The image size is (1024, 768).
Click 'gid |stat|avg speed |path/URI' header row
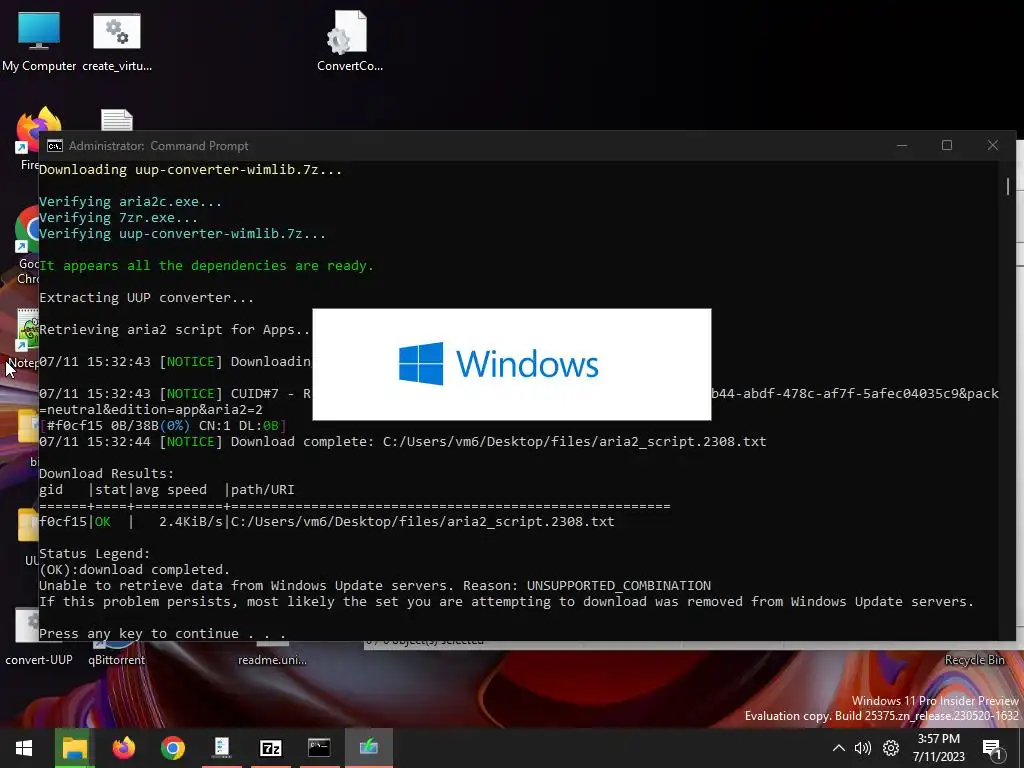(167, 489)
